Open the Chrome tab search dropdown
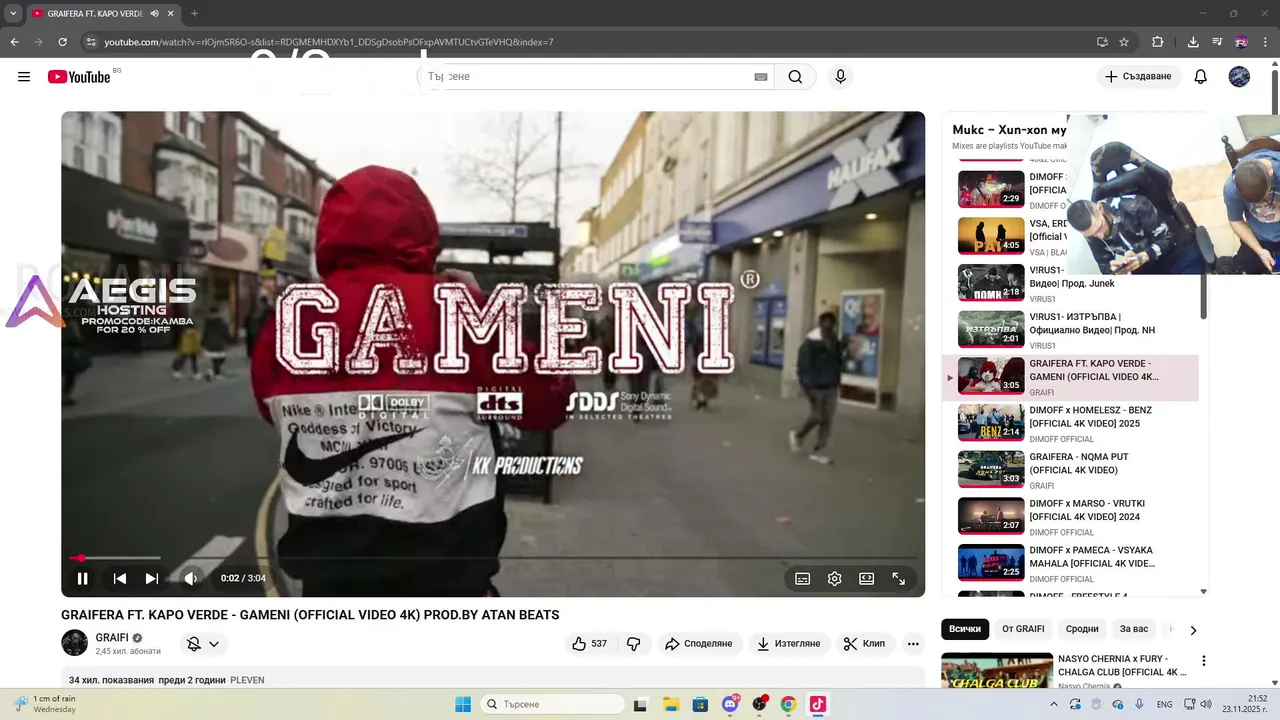Screen dimensions: 1280x720 click(13, 13)
